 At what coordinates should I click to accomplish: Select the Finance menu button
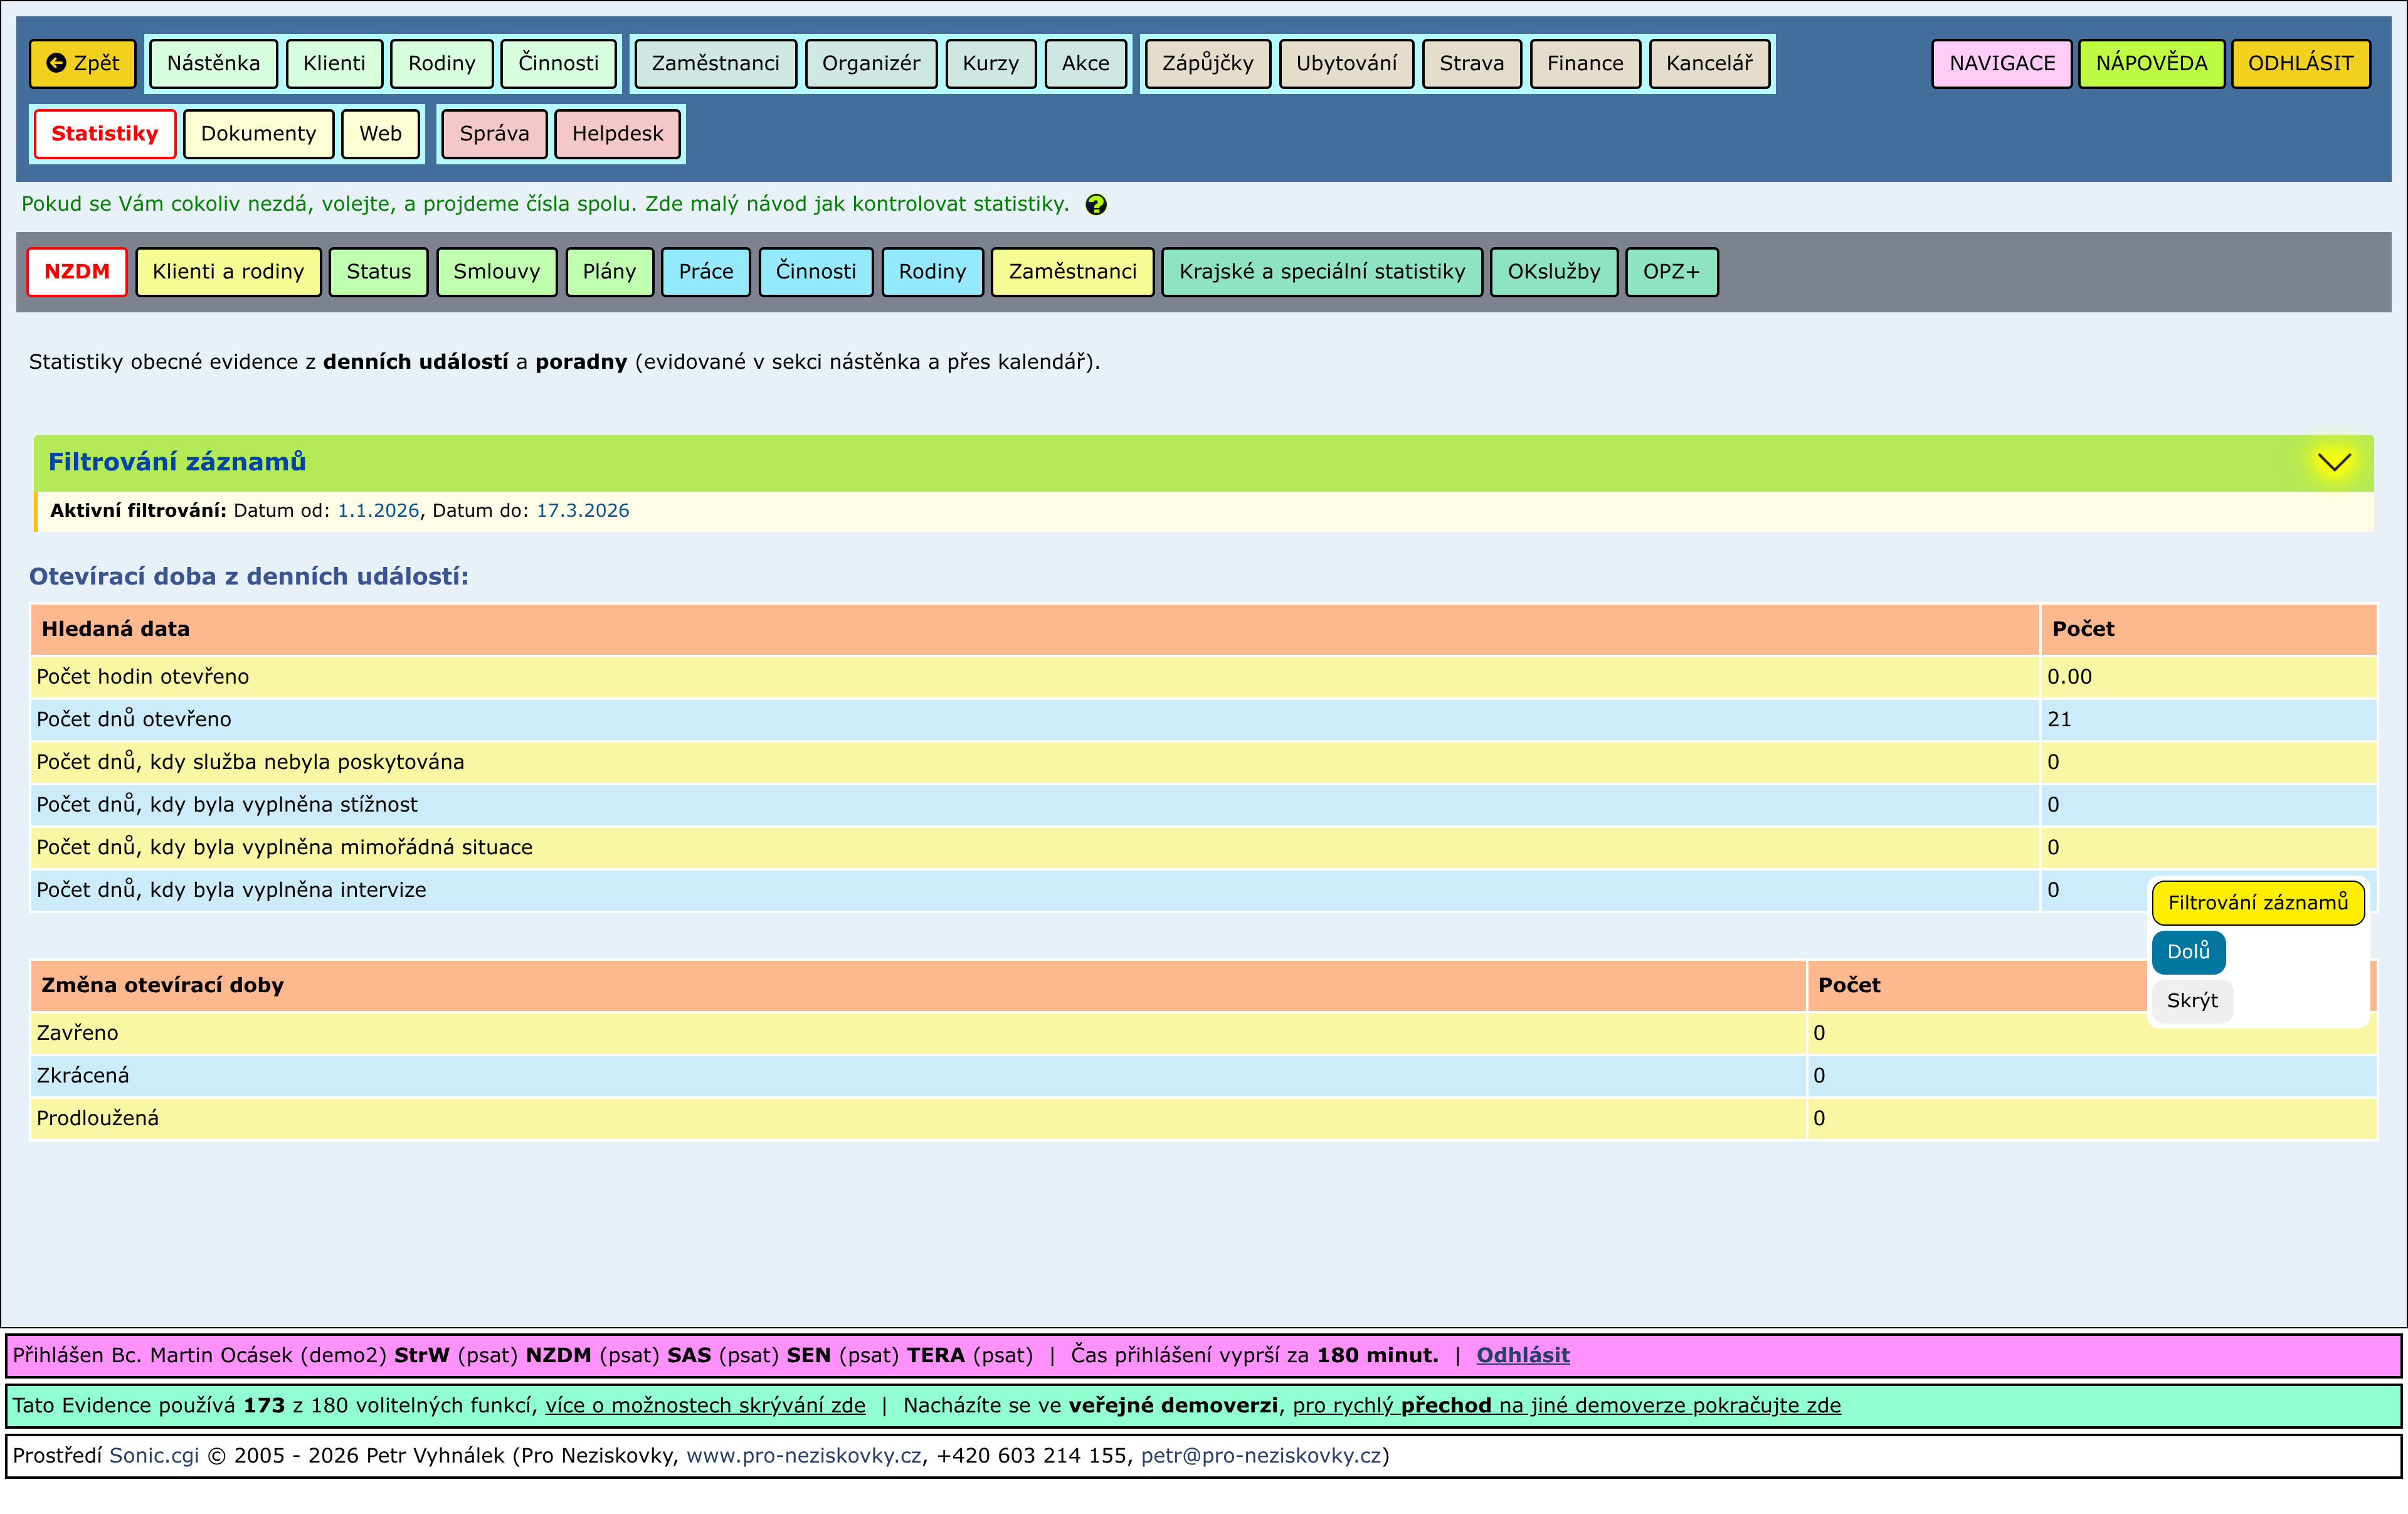[x=1584, y=64]
